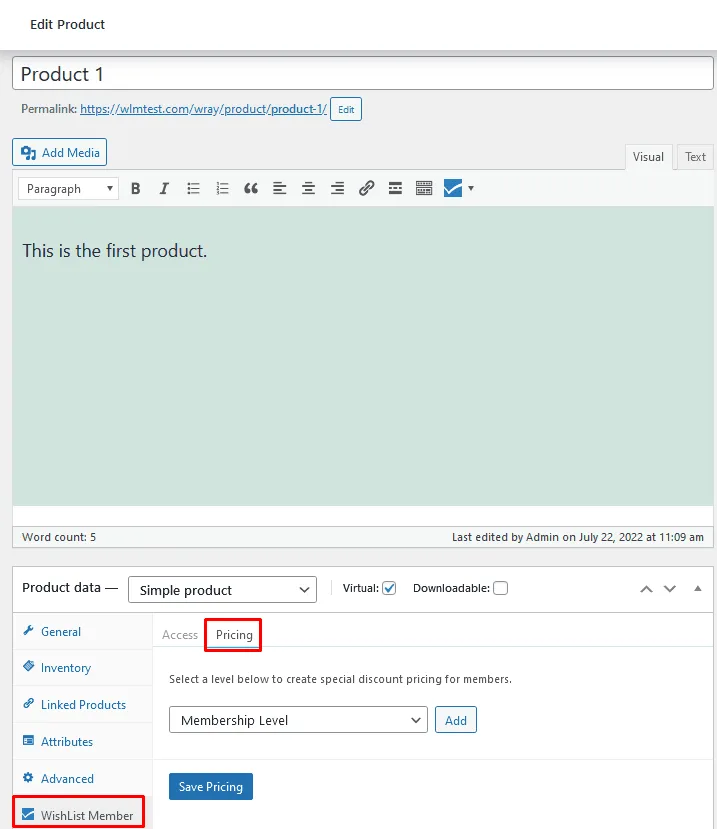Check the Downloadable checkbox

pyautogui.click(x=500, y=588)
